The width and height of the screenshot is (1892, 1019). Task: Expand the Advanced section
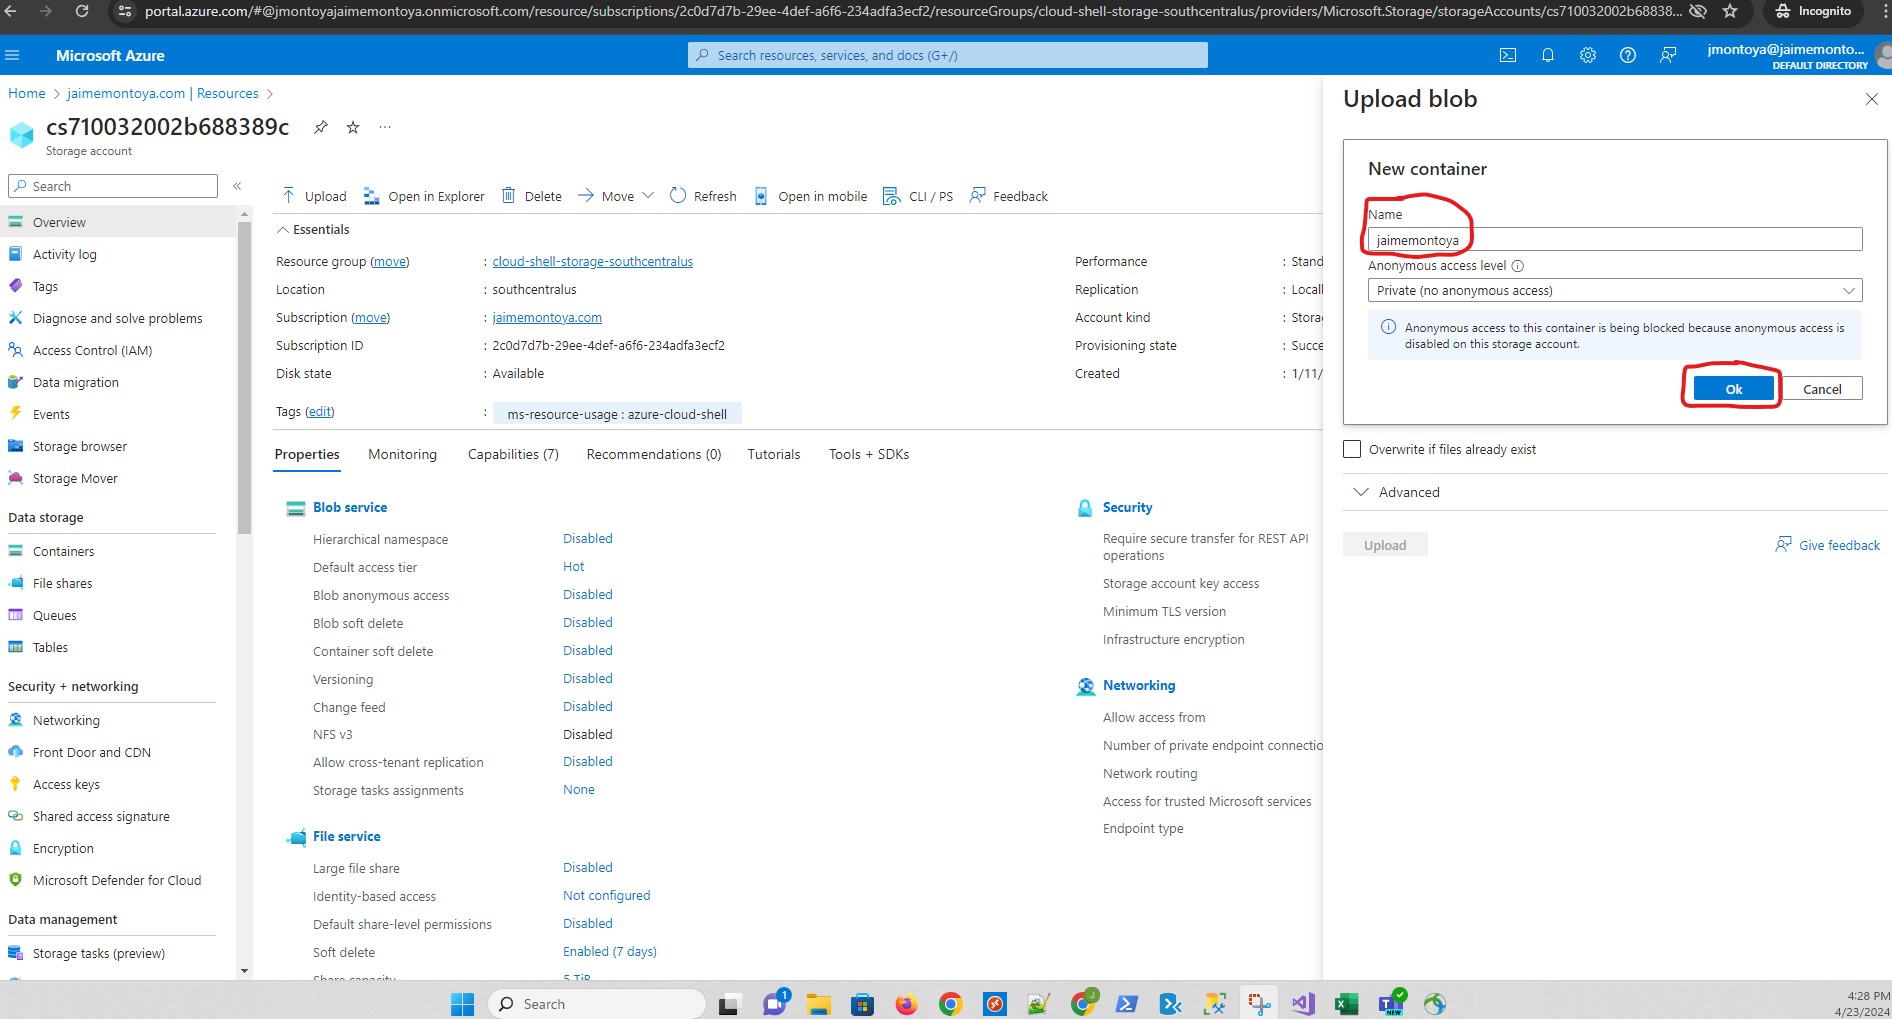tap(1397, 492)
